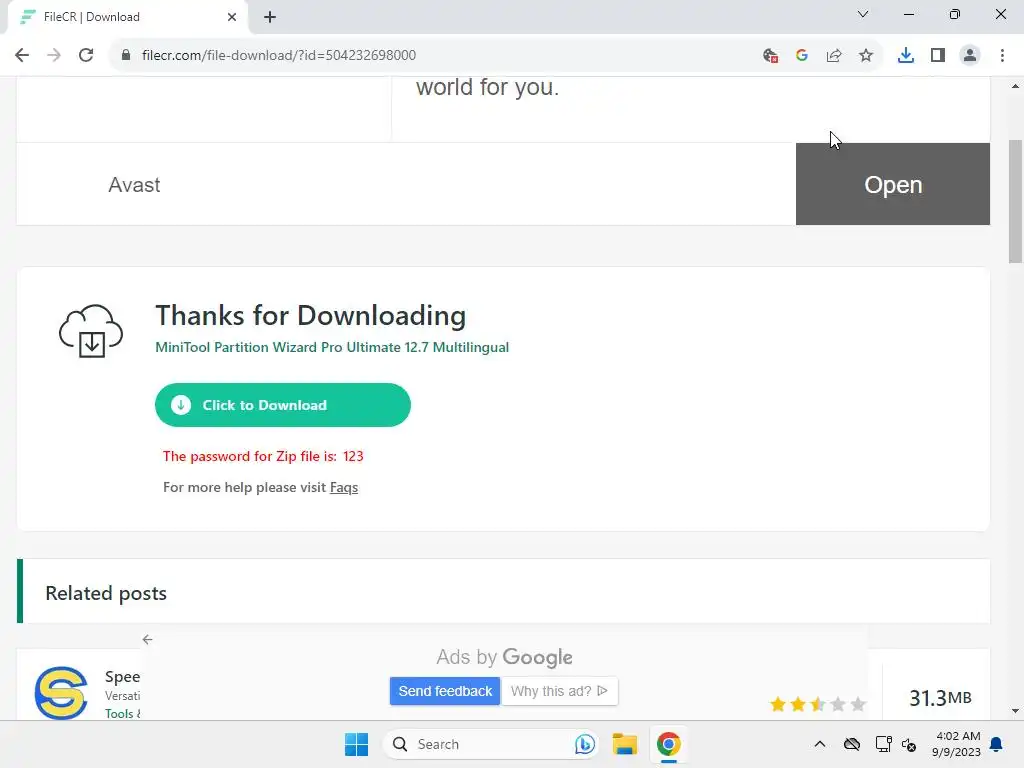
Task: Show hidden system tray icons
Action: [x=820, y=744]
